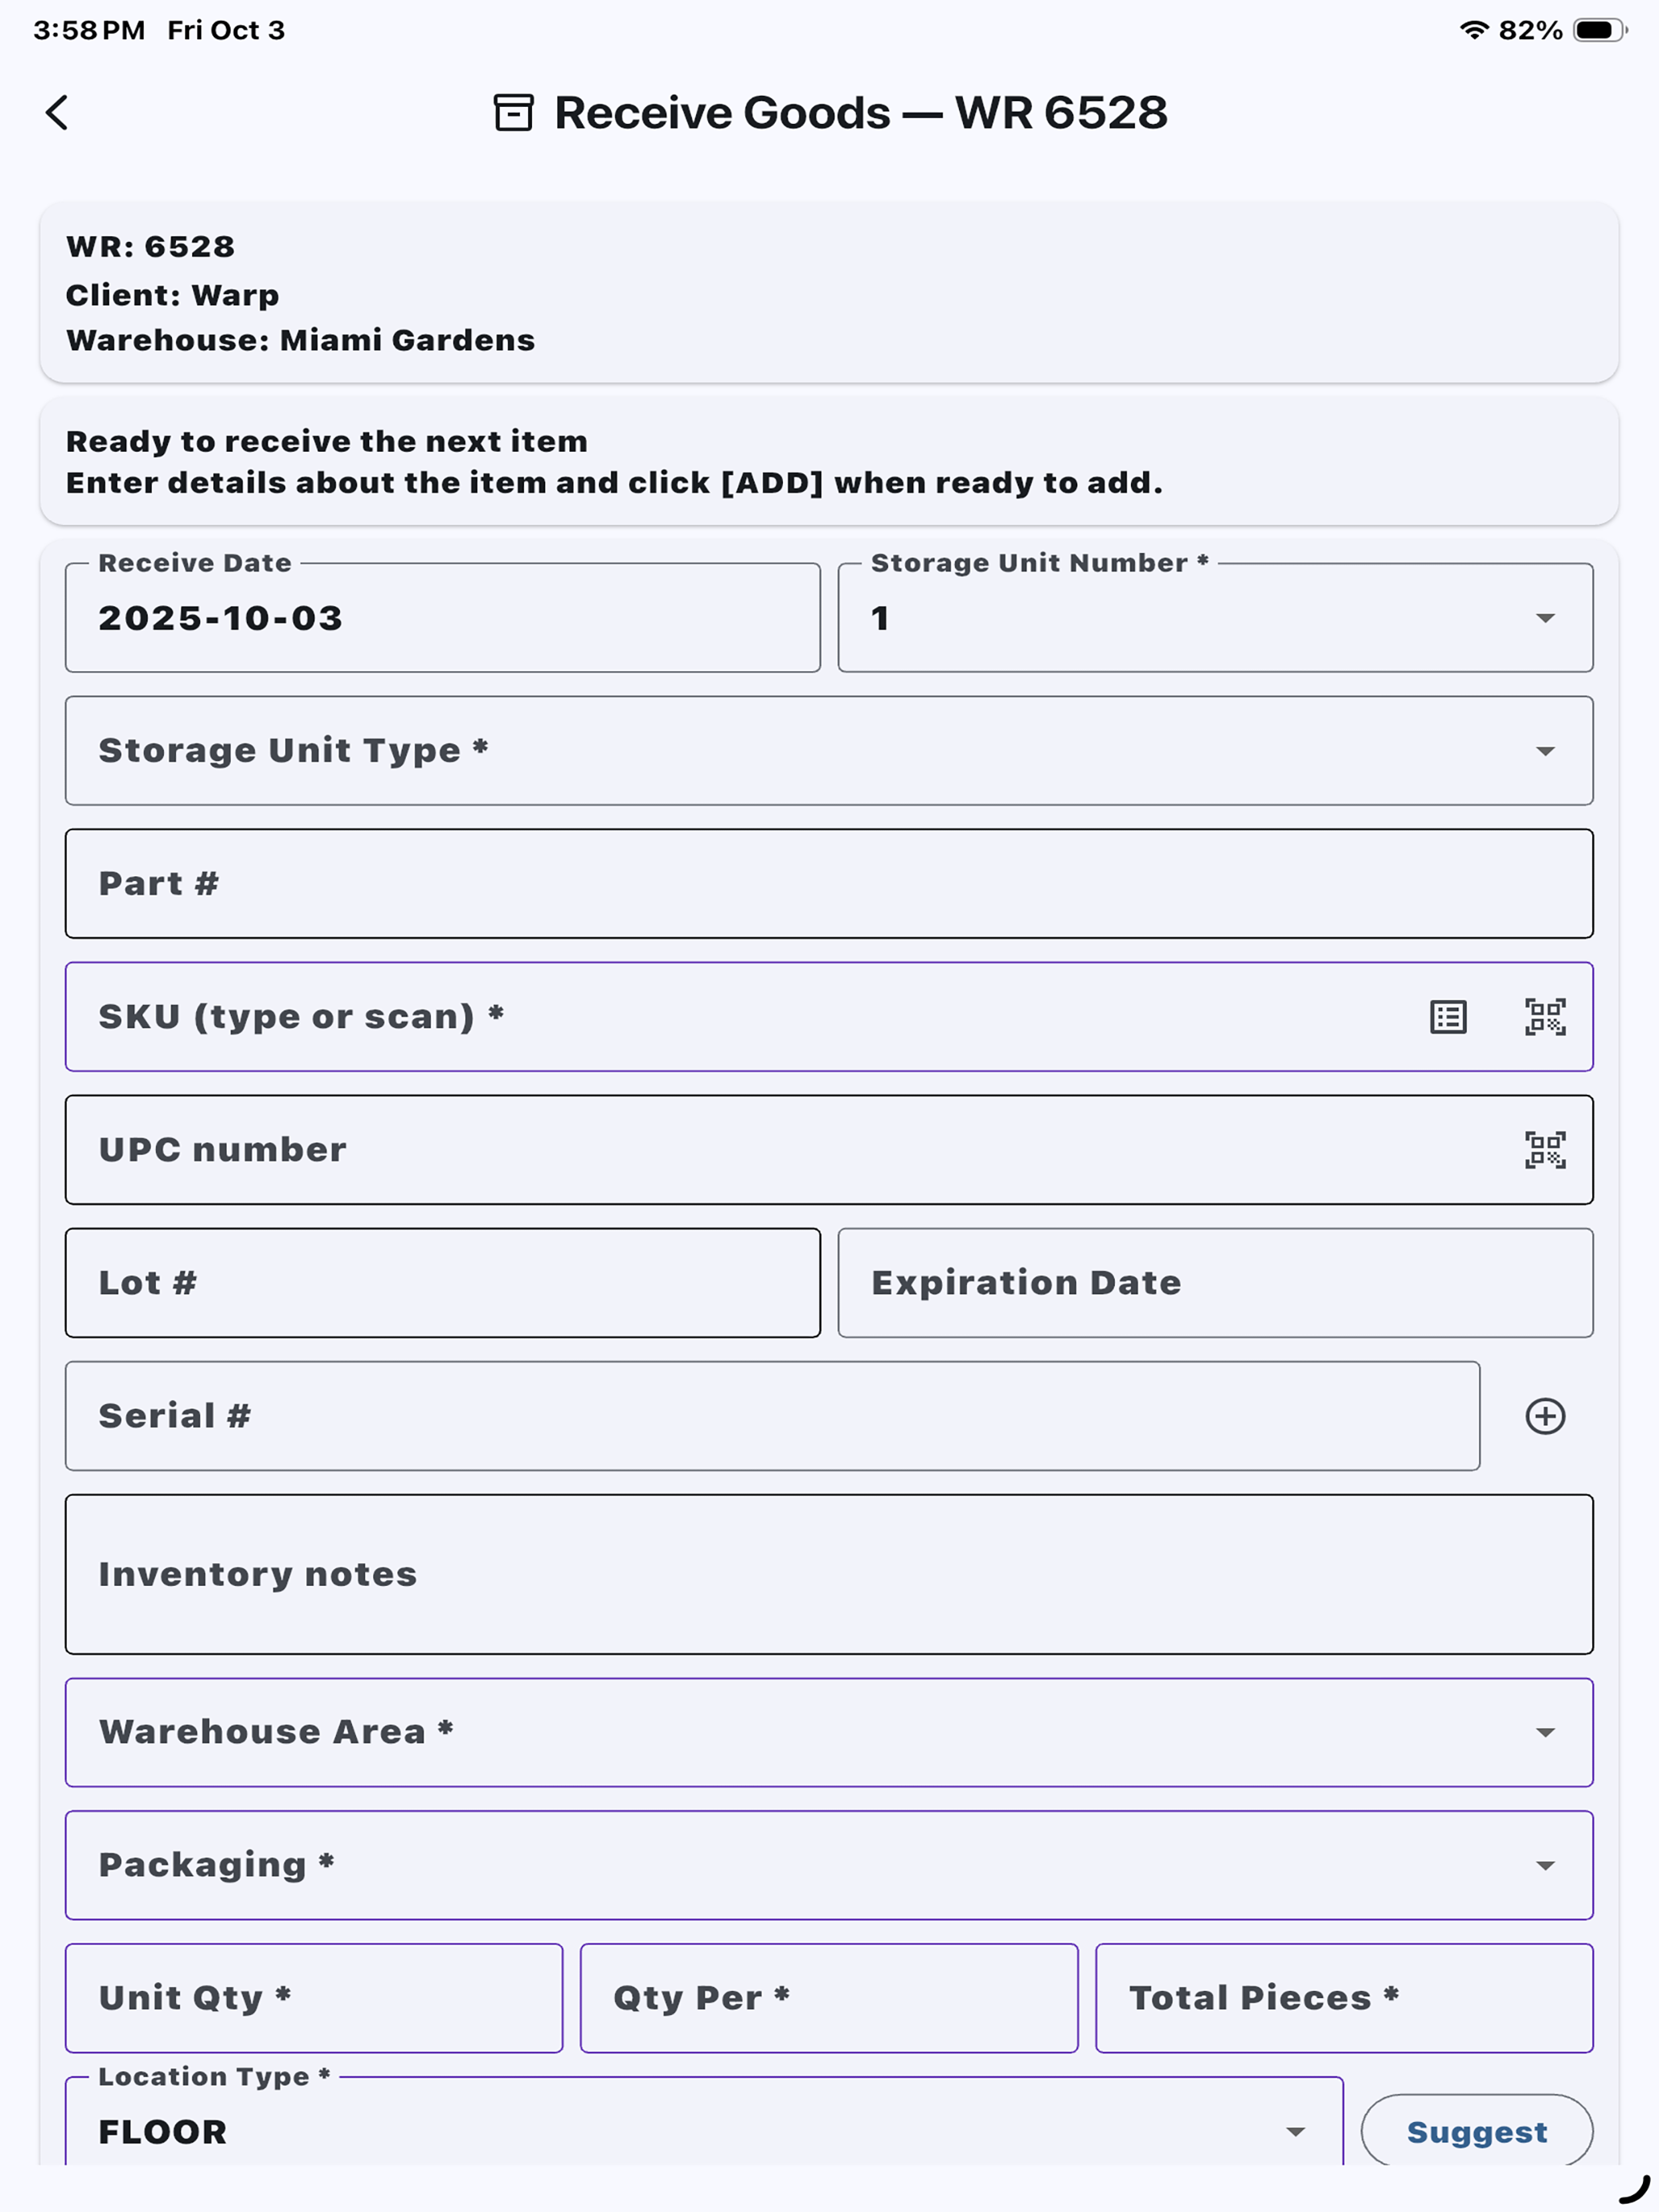Image resolution: width=1659 pixels, height=2212 pixels.
Task: Tap the battery status icon
Action: (x=1600, y=30)
